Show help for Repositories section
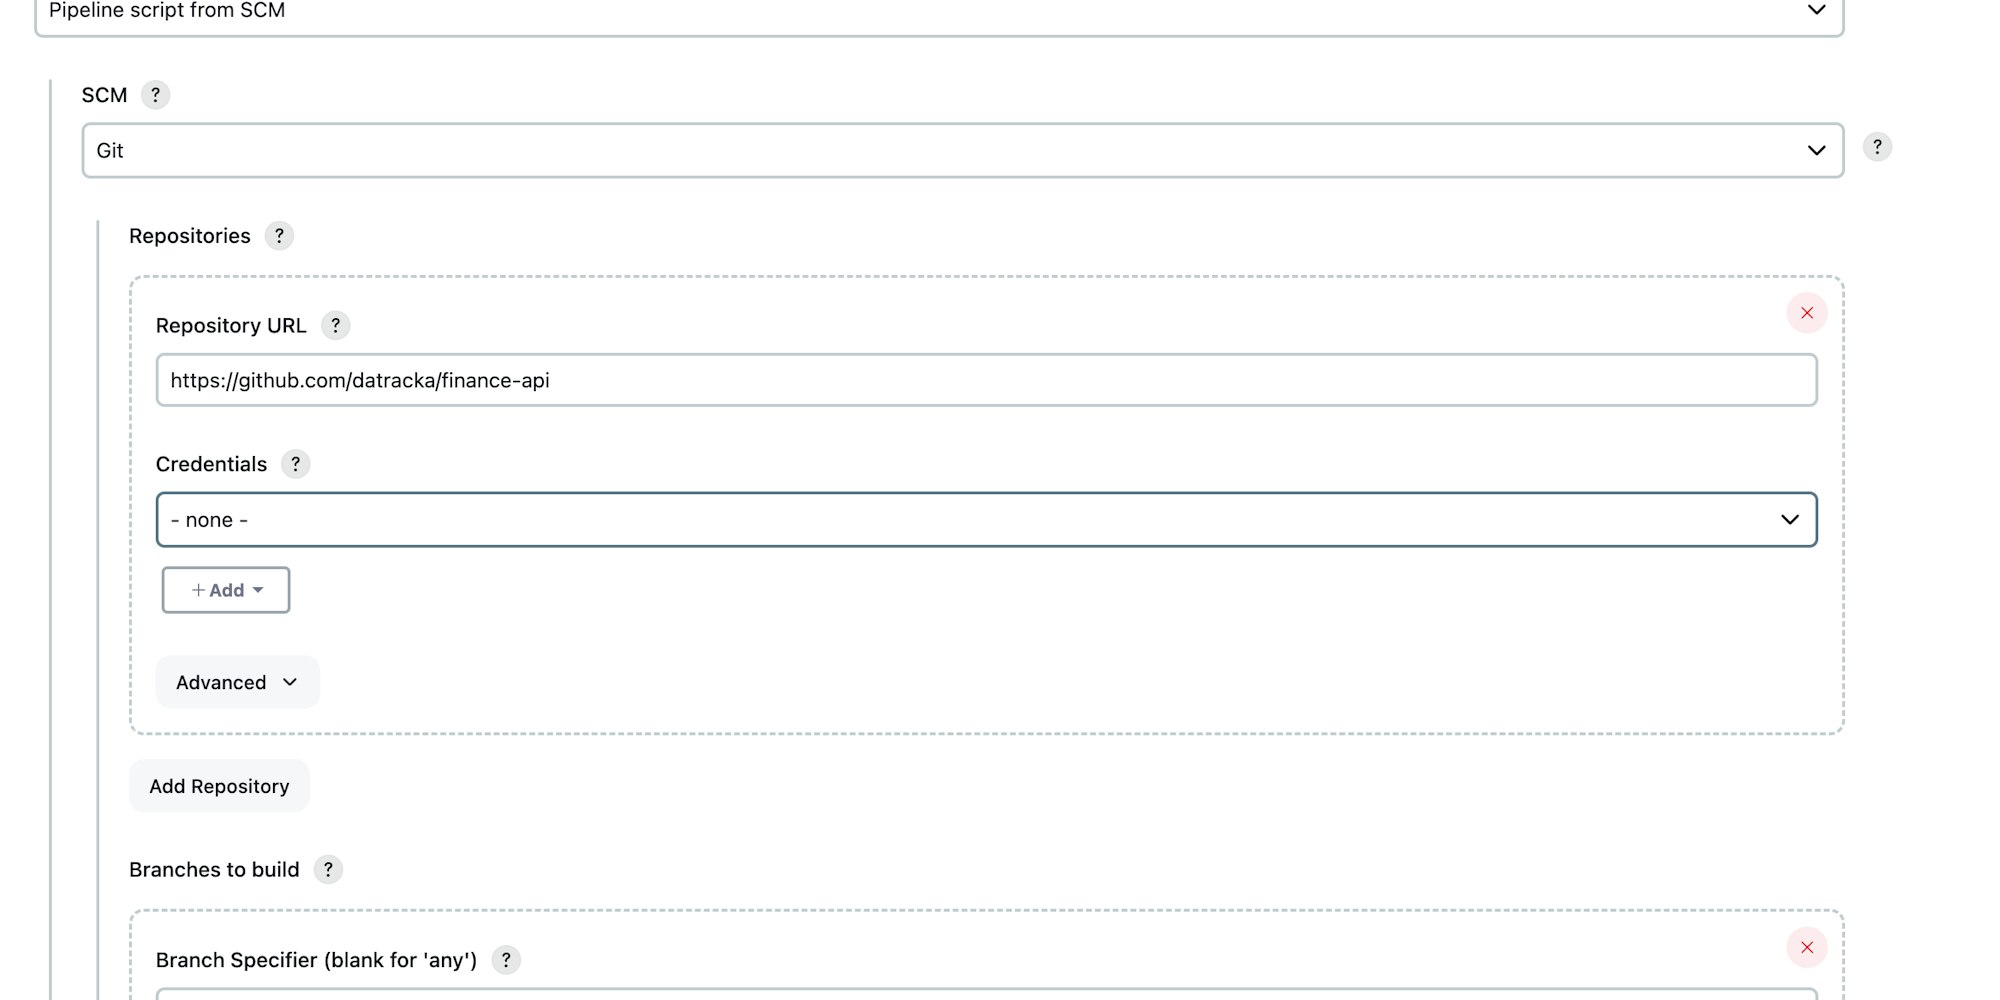This screenshot has height=1000, width=2000. 279,236
